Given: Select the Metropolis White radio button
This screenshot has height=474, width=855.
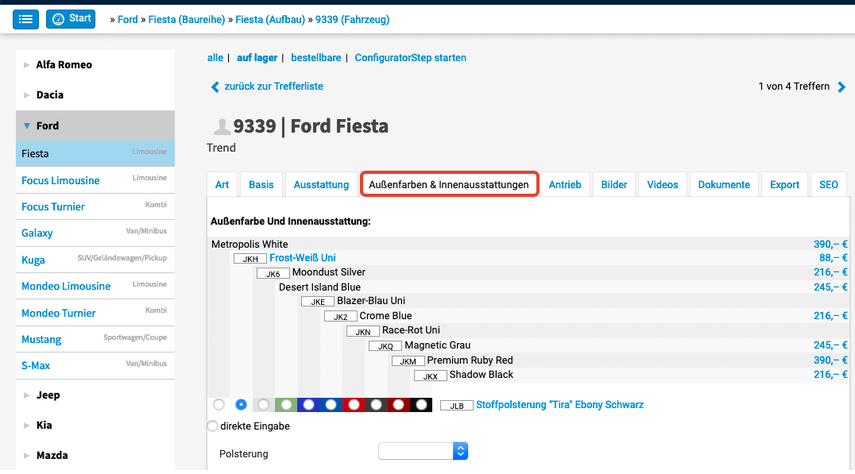Looking at the screenshot, I should click(219, 405).
